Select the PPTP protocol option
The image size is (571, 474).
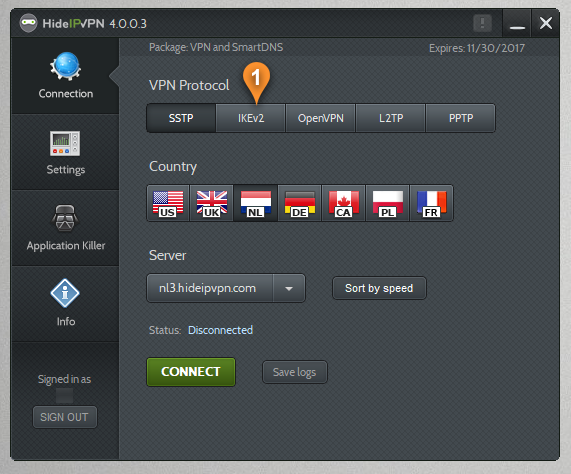coord(461,118)
